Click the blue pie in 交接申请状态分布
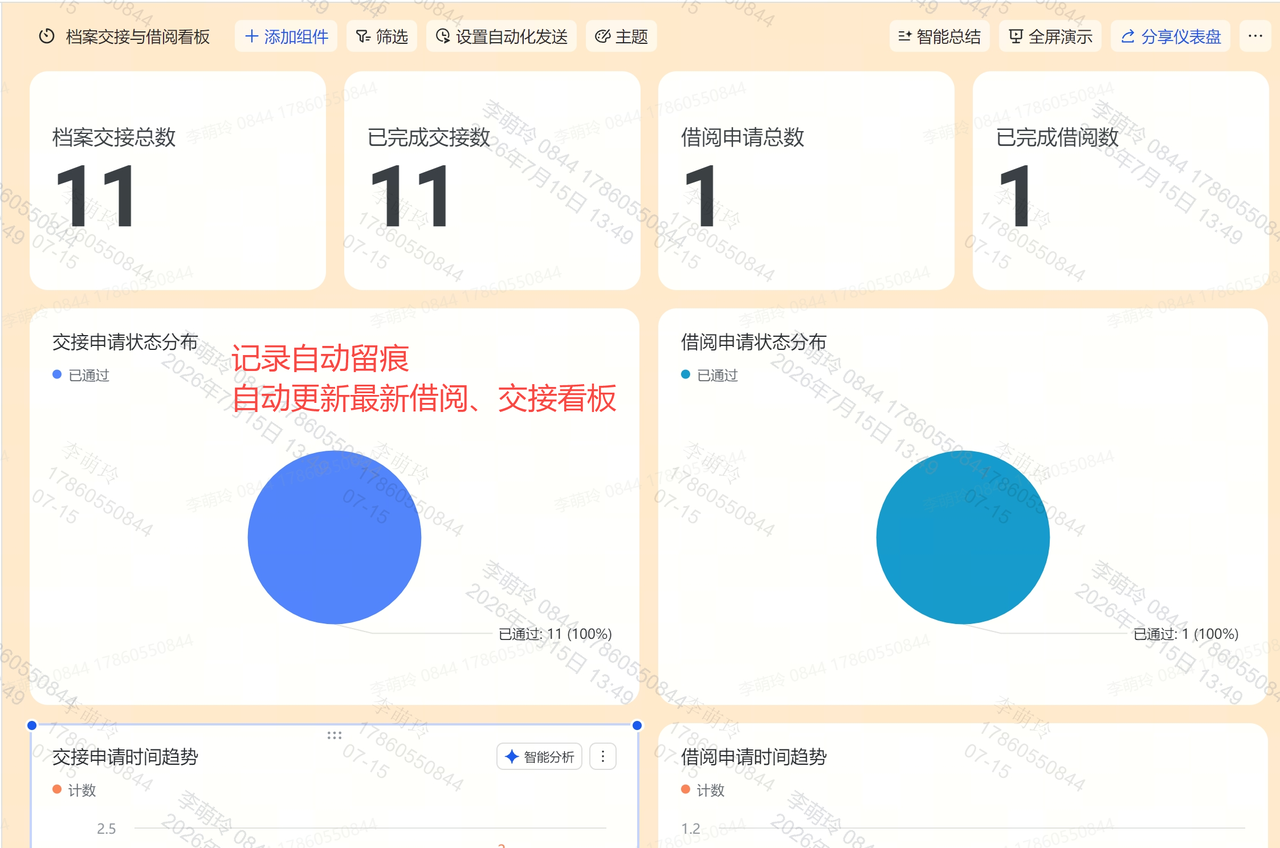The width and height of the screenshot is (1280, 848). pos(334,537)
